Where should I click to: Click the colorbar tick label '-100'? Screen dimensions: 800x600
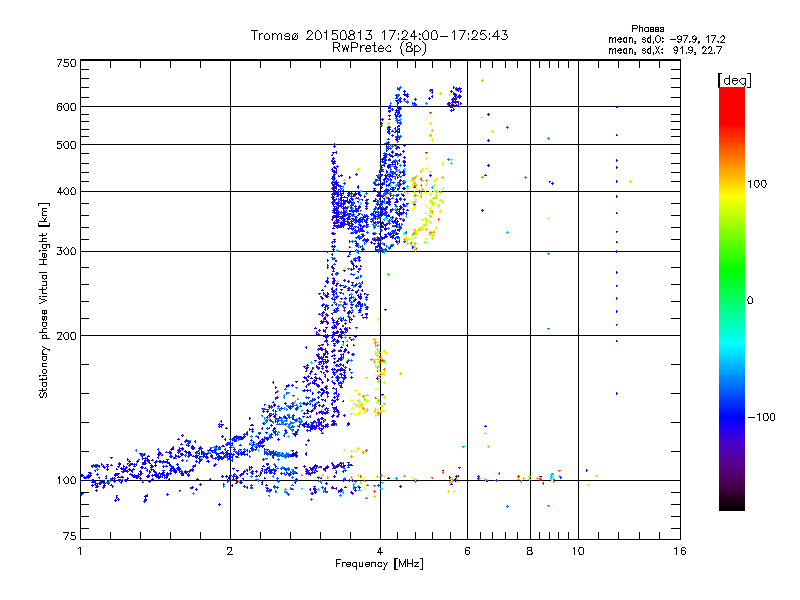coord(761,417)
